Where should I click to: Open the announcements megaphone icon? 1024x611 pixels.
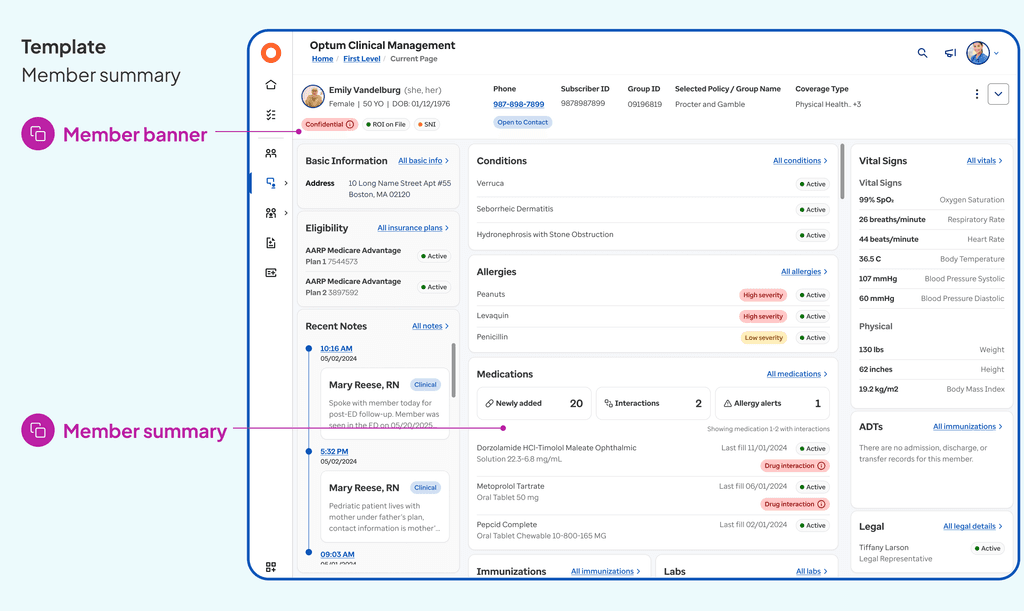(x=950, y=53)
